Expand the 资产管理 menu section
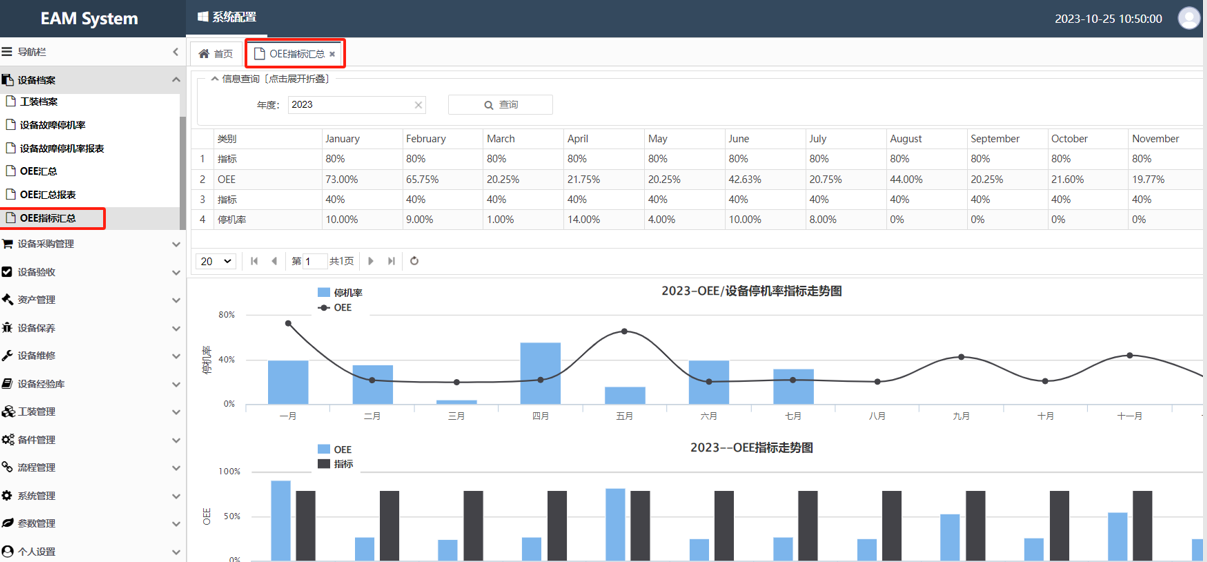1207x562 pixels. (90, 300)
